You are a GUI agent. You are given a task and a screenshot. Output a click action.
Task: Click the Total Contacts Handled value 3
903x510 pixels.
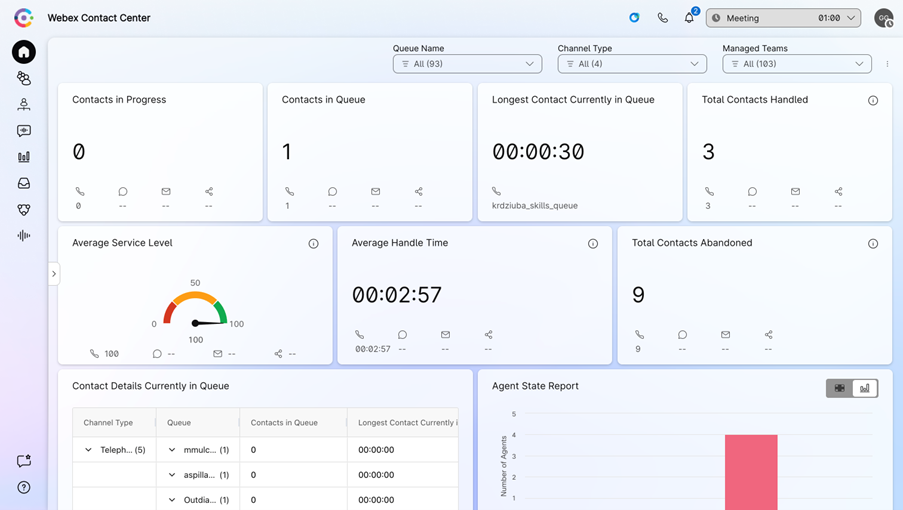[708, 152]
